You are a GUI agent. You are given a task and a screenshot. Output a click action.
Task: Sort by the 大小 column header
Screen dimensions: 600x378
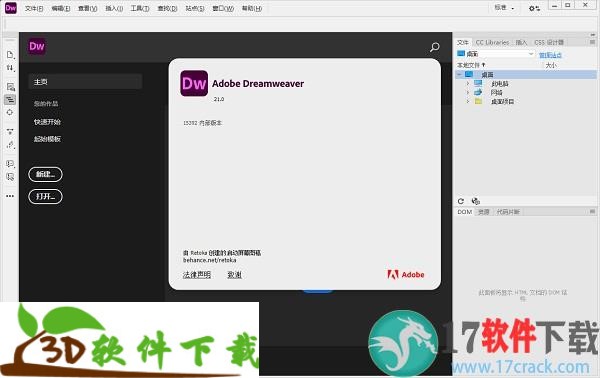pos(551,65)
